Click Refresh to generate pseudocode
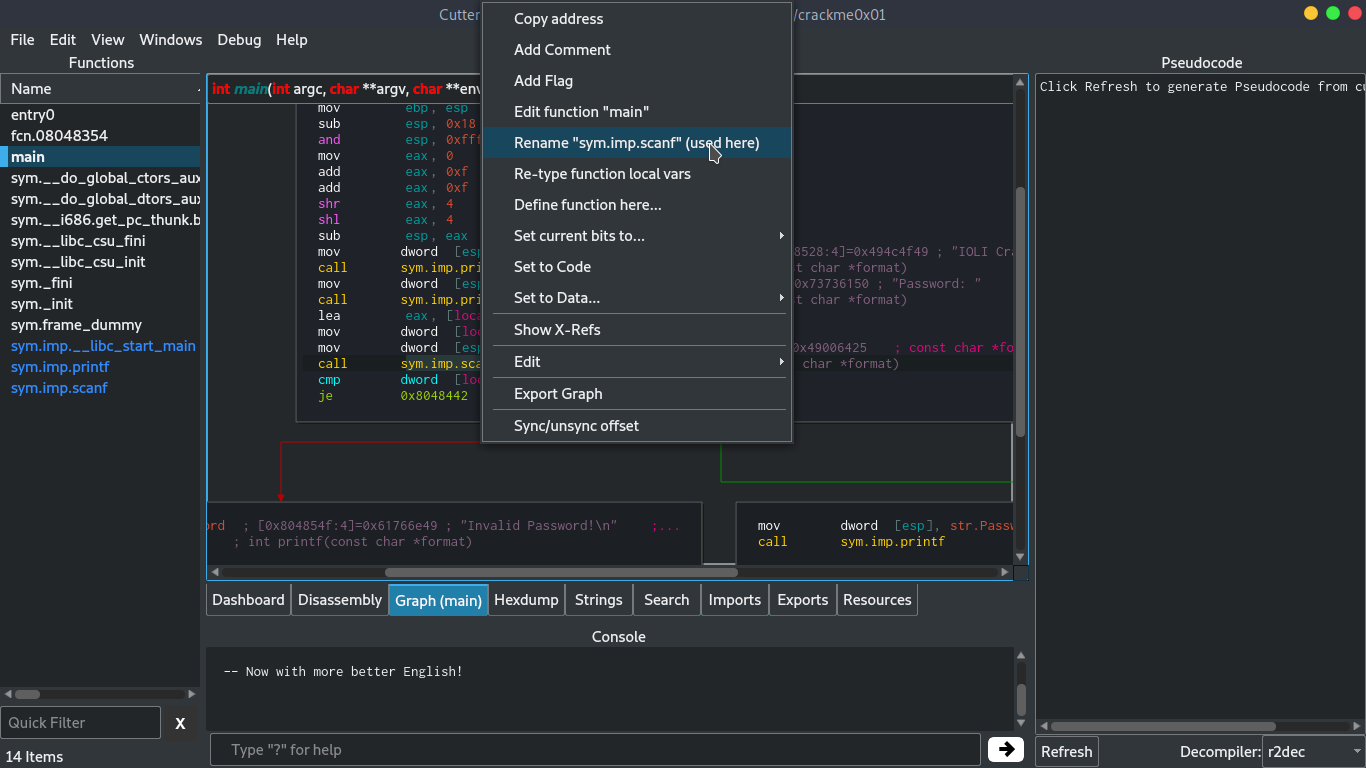 pos(1066,751)
